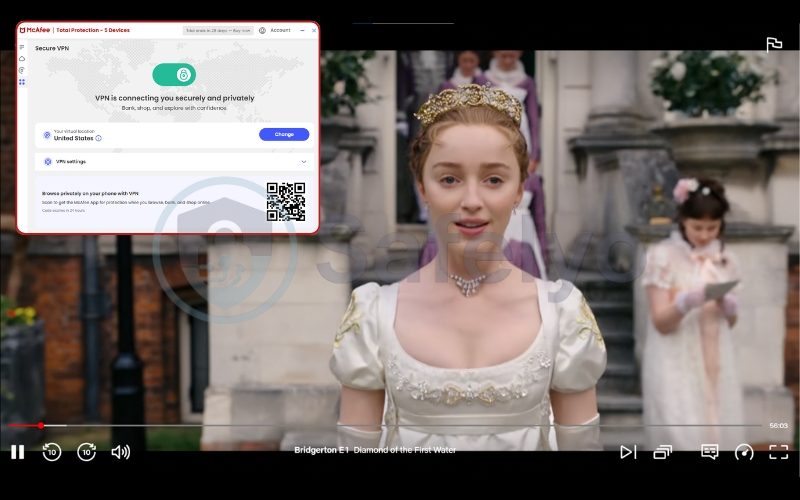Open audio and subtitles options

coord(710,452)
